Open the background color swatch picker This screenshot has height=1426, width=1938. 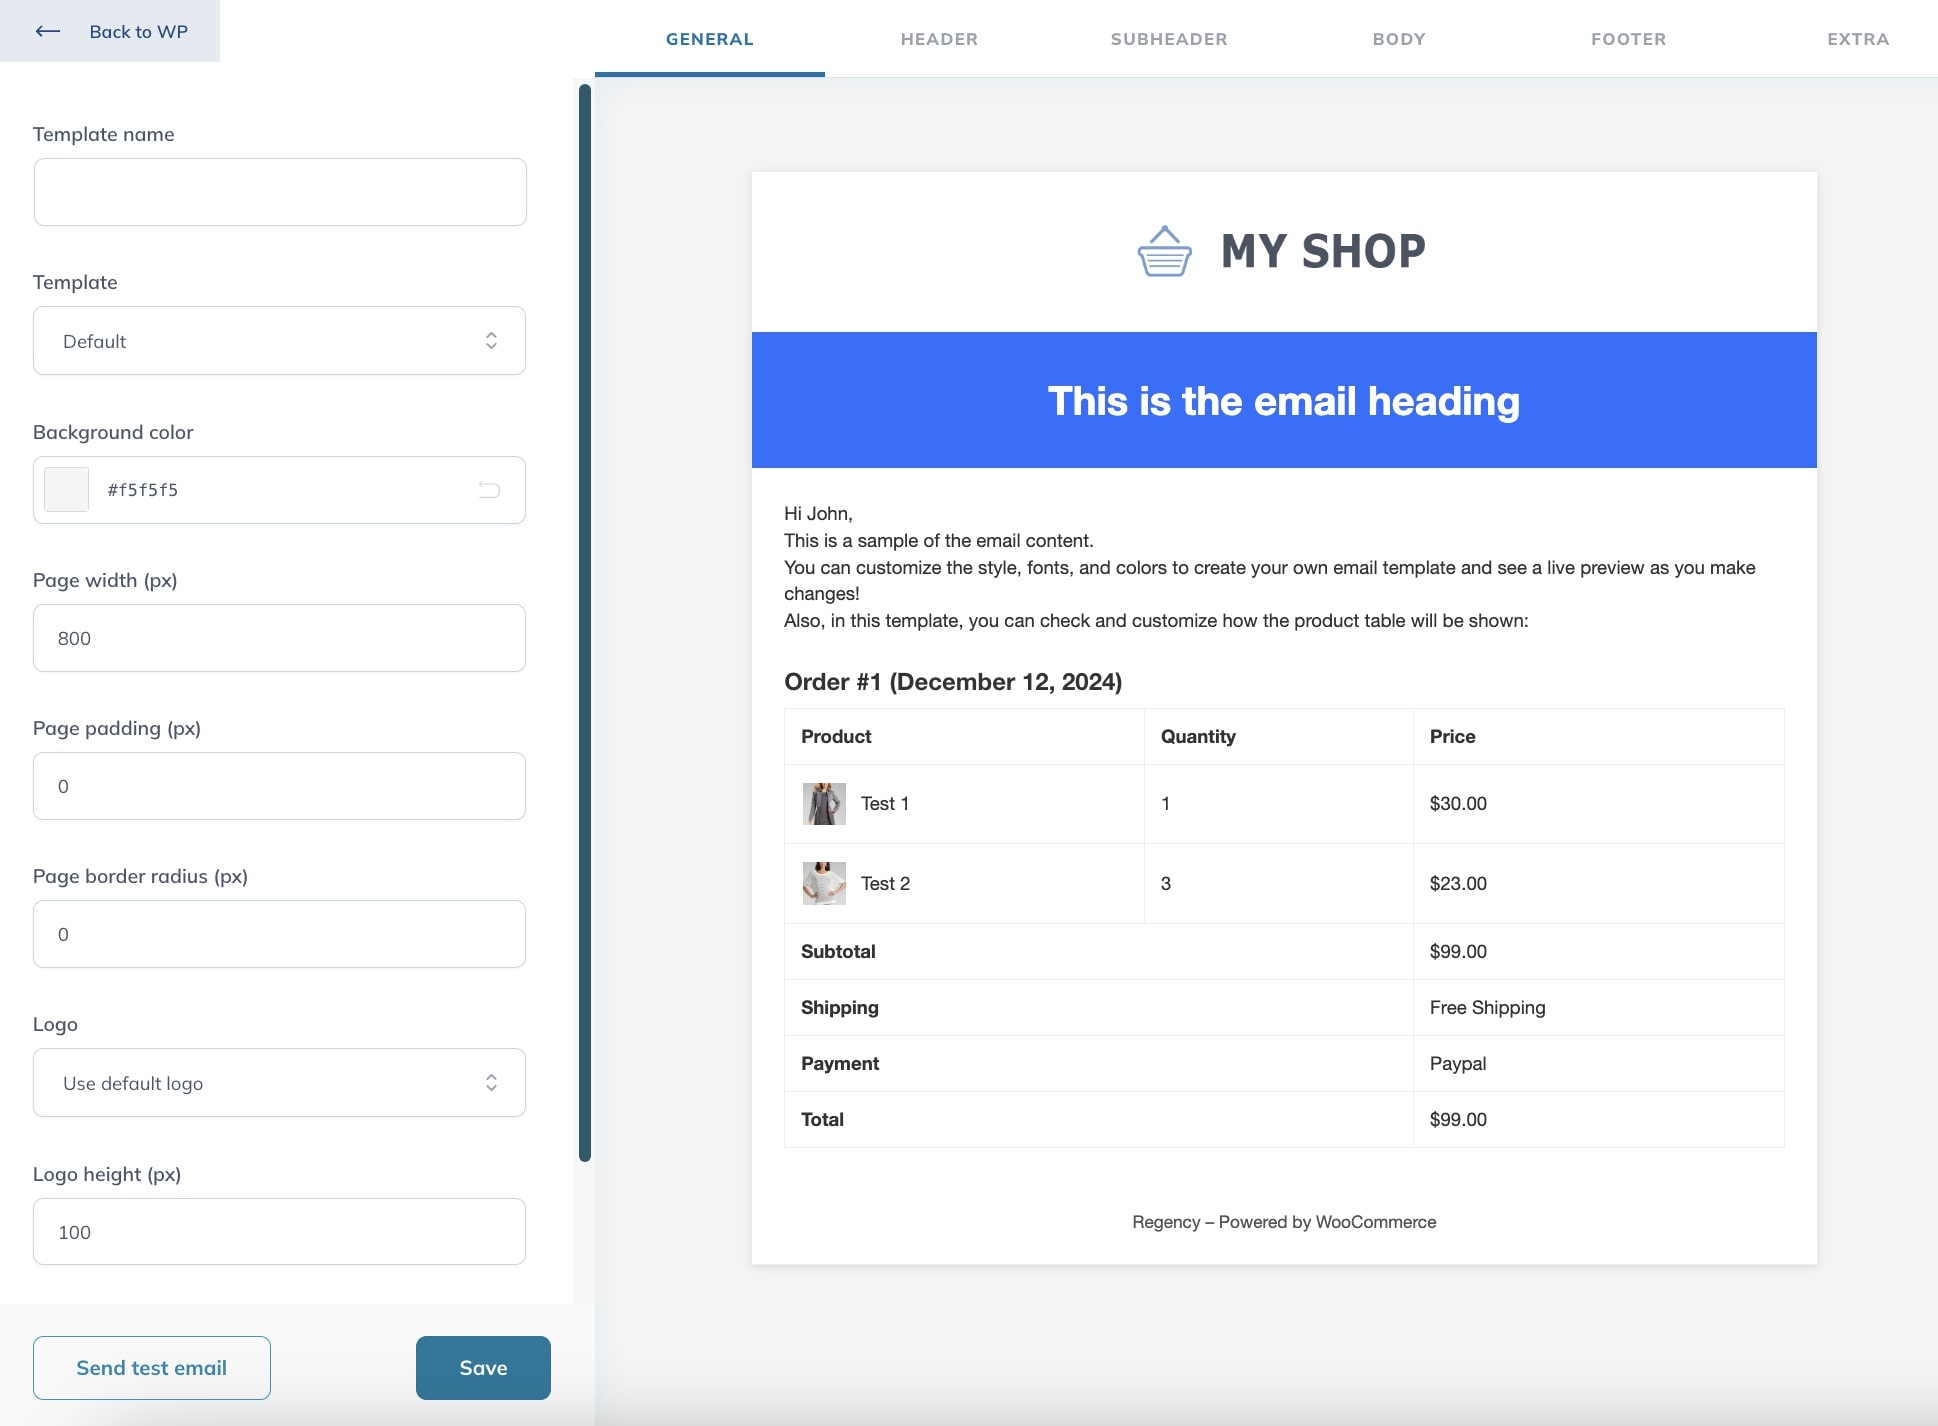67,490
